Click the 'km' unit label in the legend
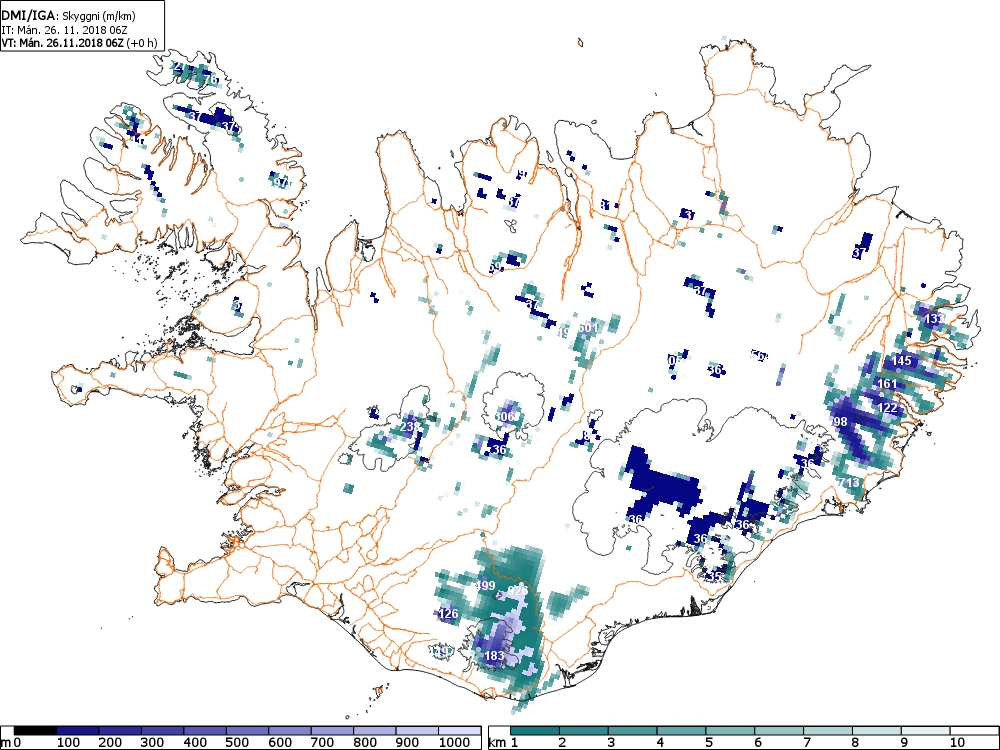This screenshot has height=750, width=1000. [x=497, y=742]
